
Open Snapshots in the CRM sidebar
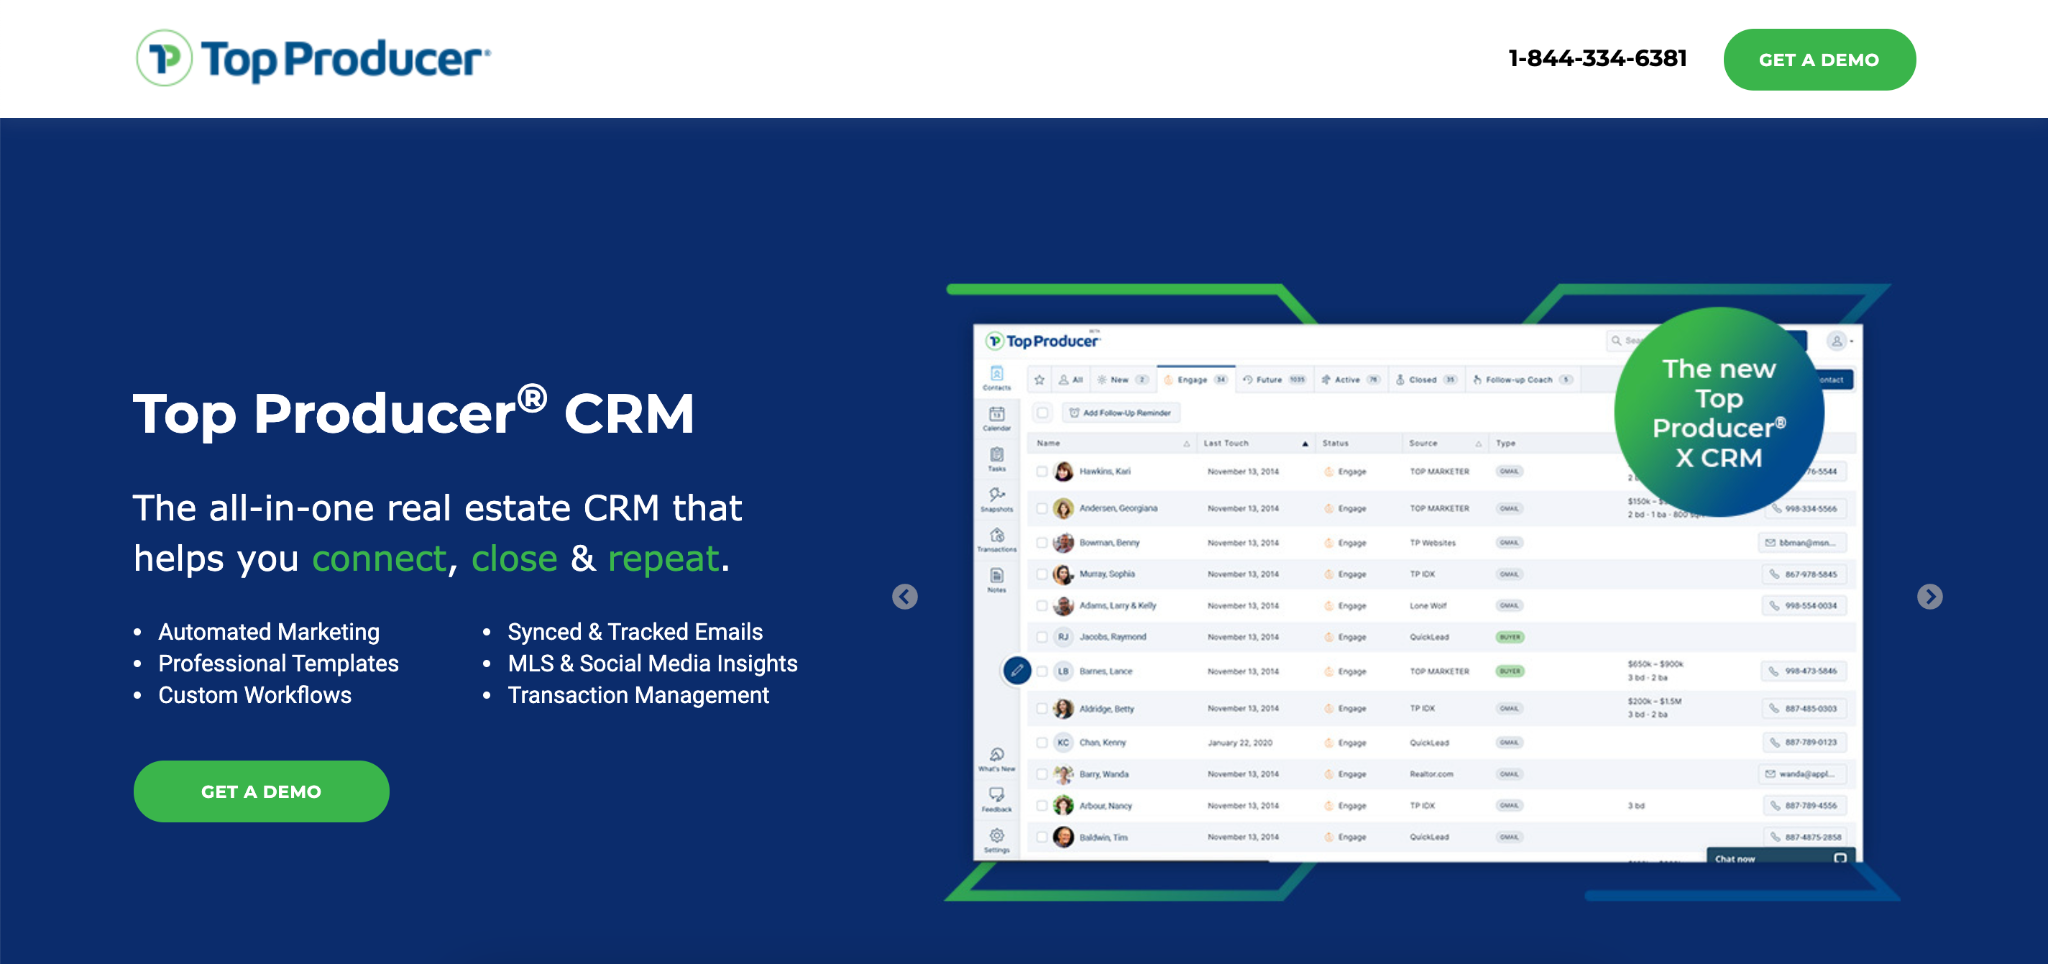tap(997, 499)
